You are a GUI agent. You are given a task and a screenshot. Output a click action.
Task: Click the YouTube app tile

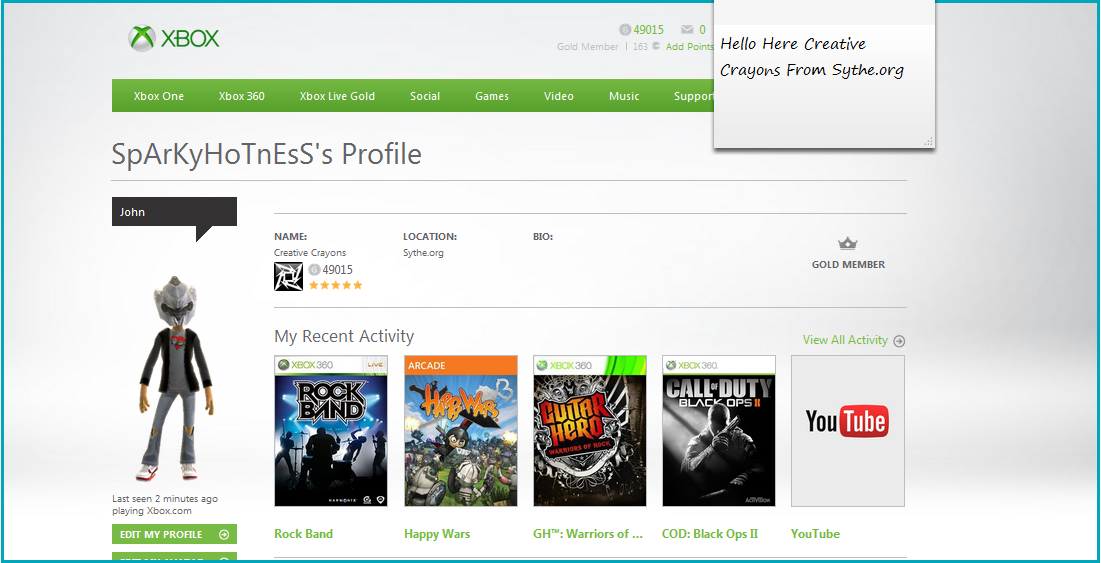pyautogui.click(x=848, y=431)
